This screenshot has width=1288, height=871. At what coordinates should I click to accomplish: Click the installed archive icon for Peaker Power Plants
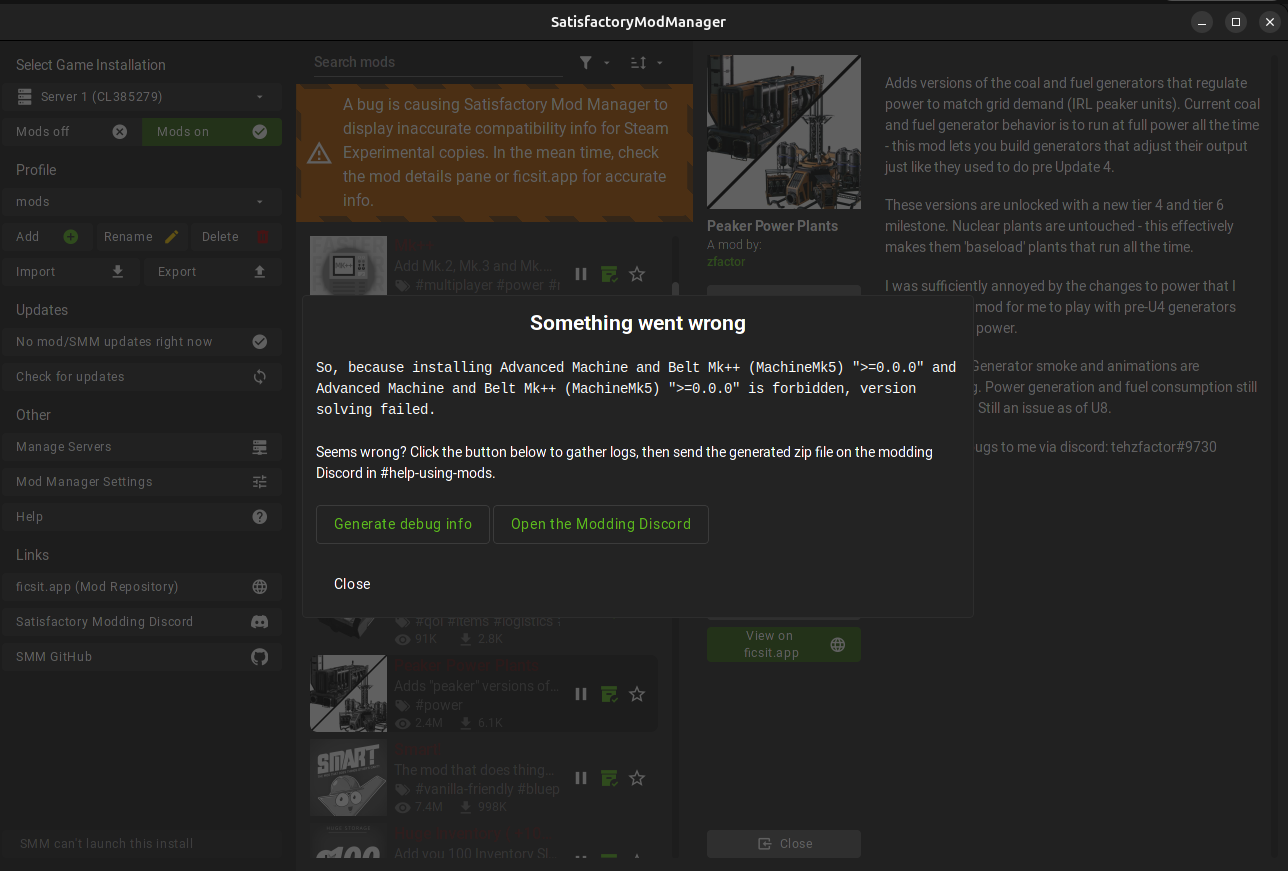pyautogui.click(x=608, y=694)
